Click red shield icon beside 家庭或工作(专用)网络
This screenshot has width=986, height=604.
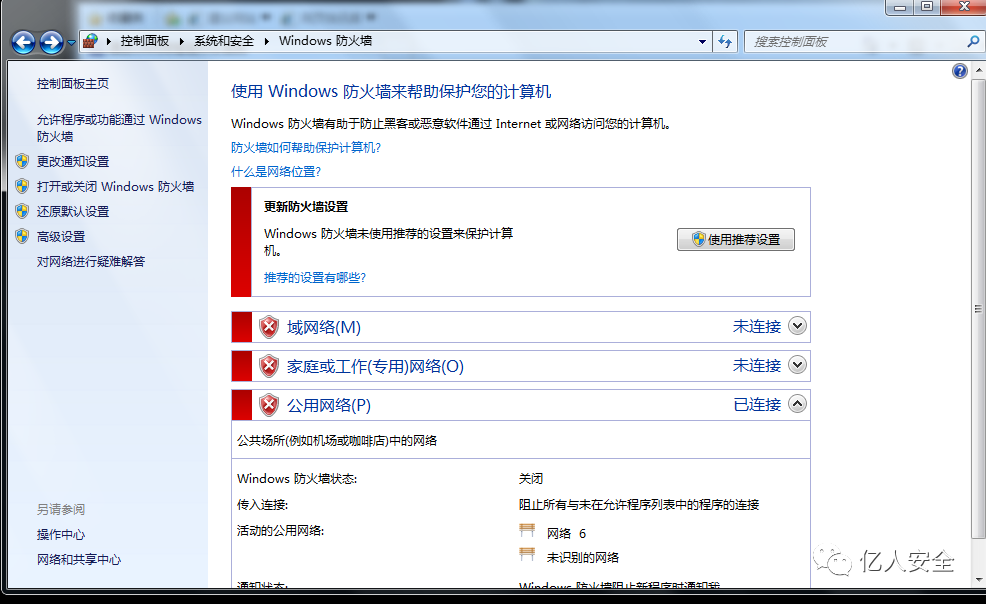tap(269, 366)
